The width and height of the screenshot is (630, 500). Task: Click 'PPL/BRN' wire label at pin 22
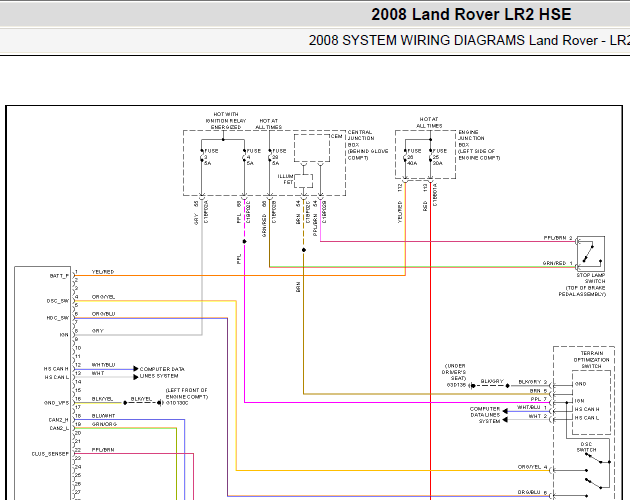click(103, 450)
